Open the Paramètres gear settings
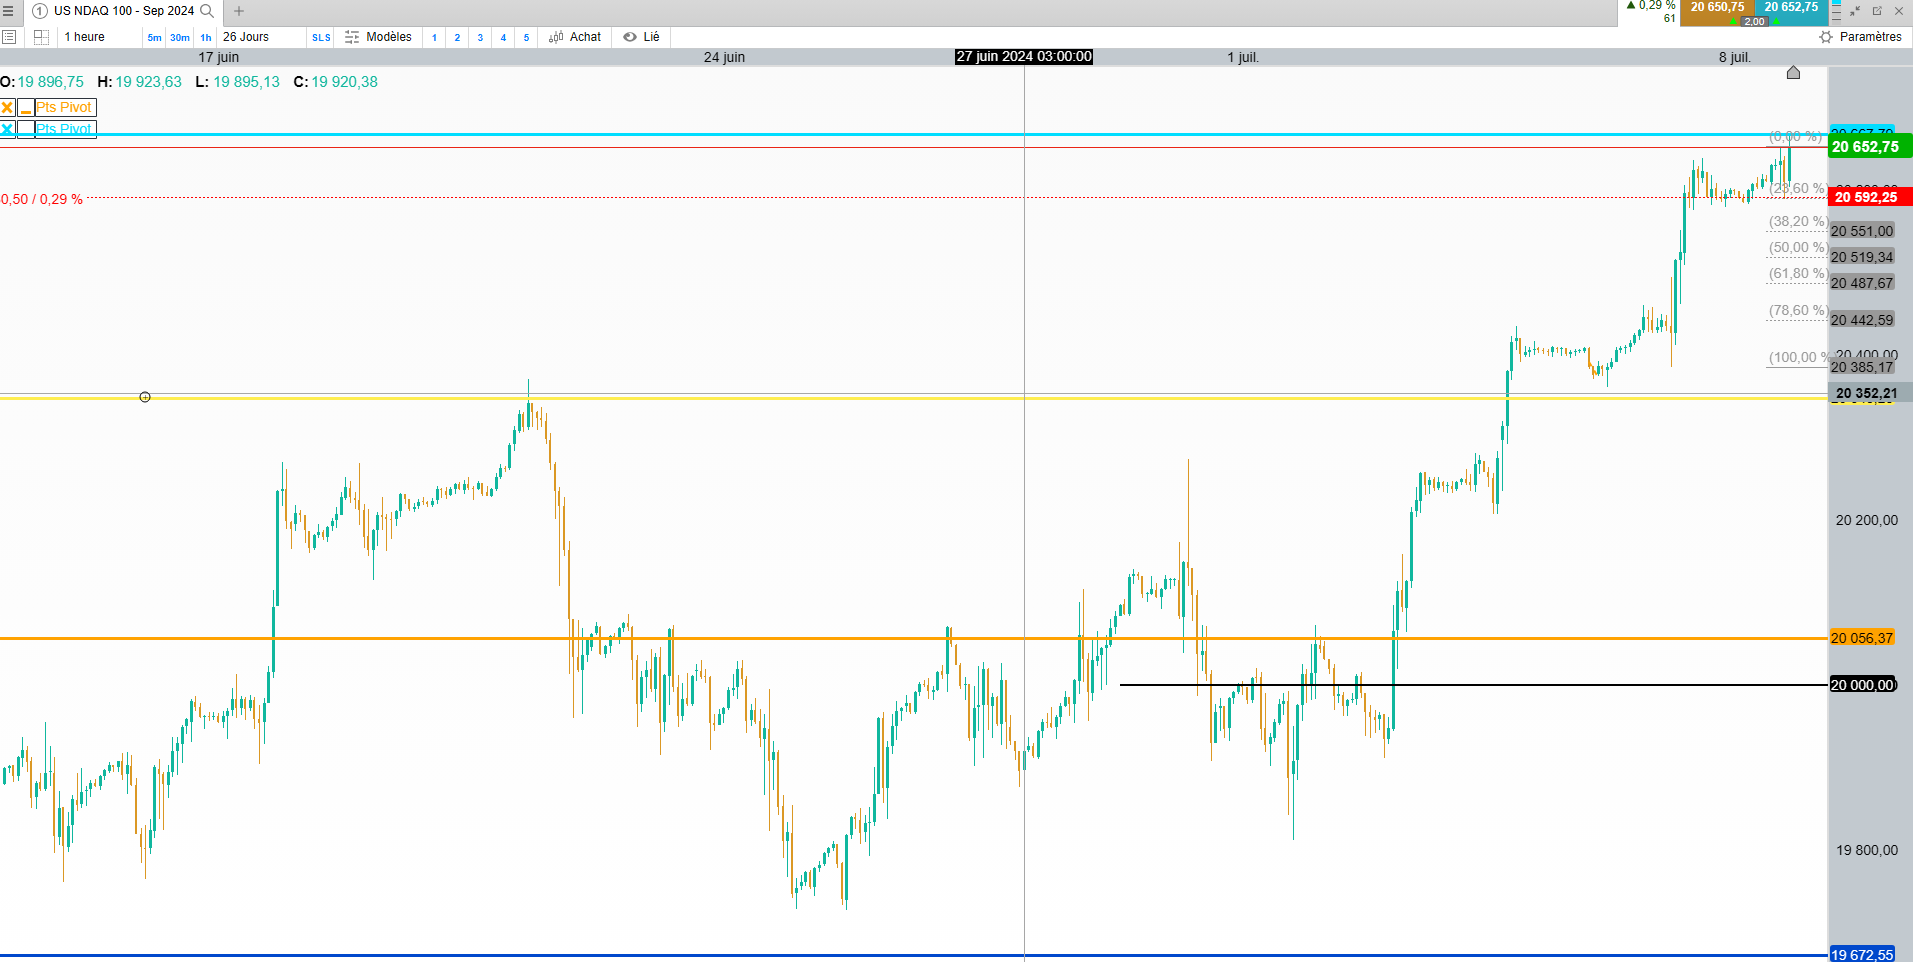The image size is (1913, 962). pyautogui.click(x=1826, y=37)
